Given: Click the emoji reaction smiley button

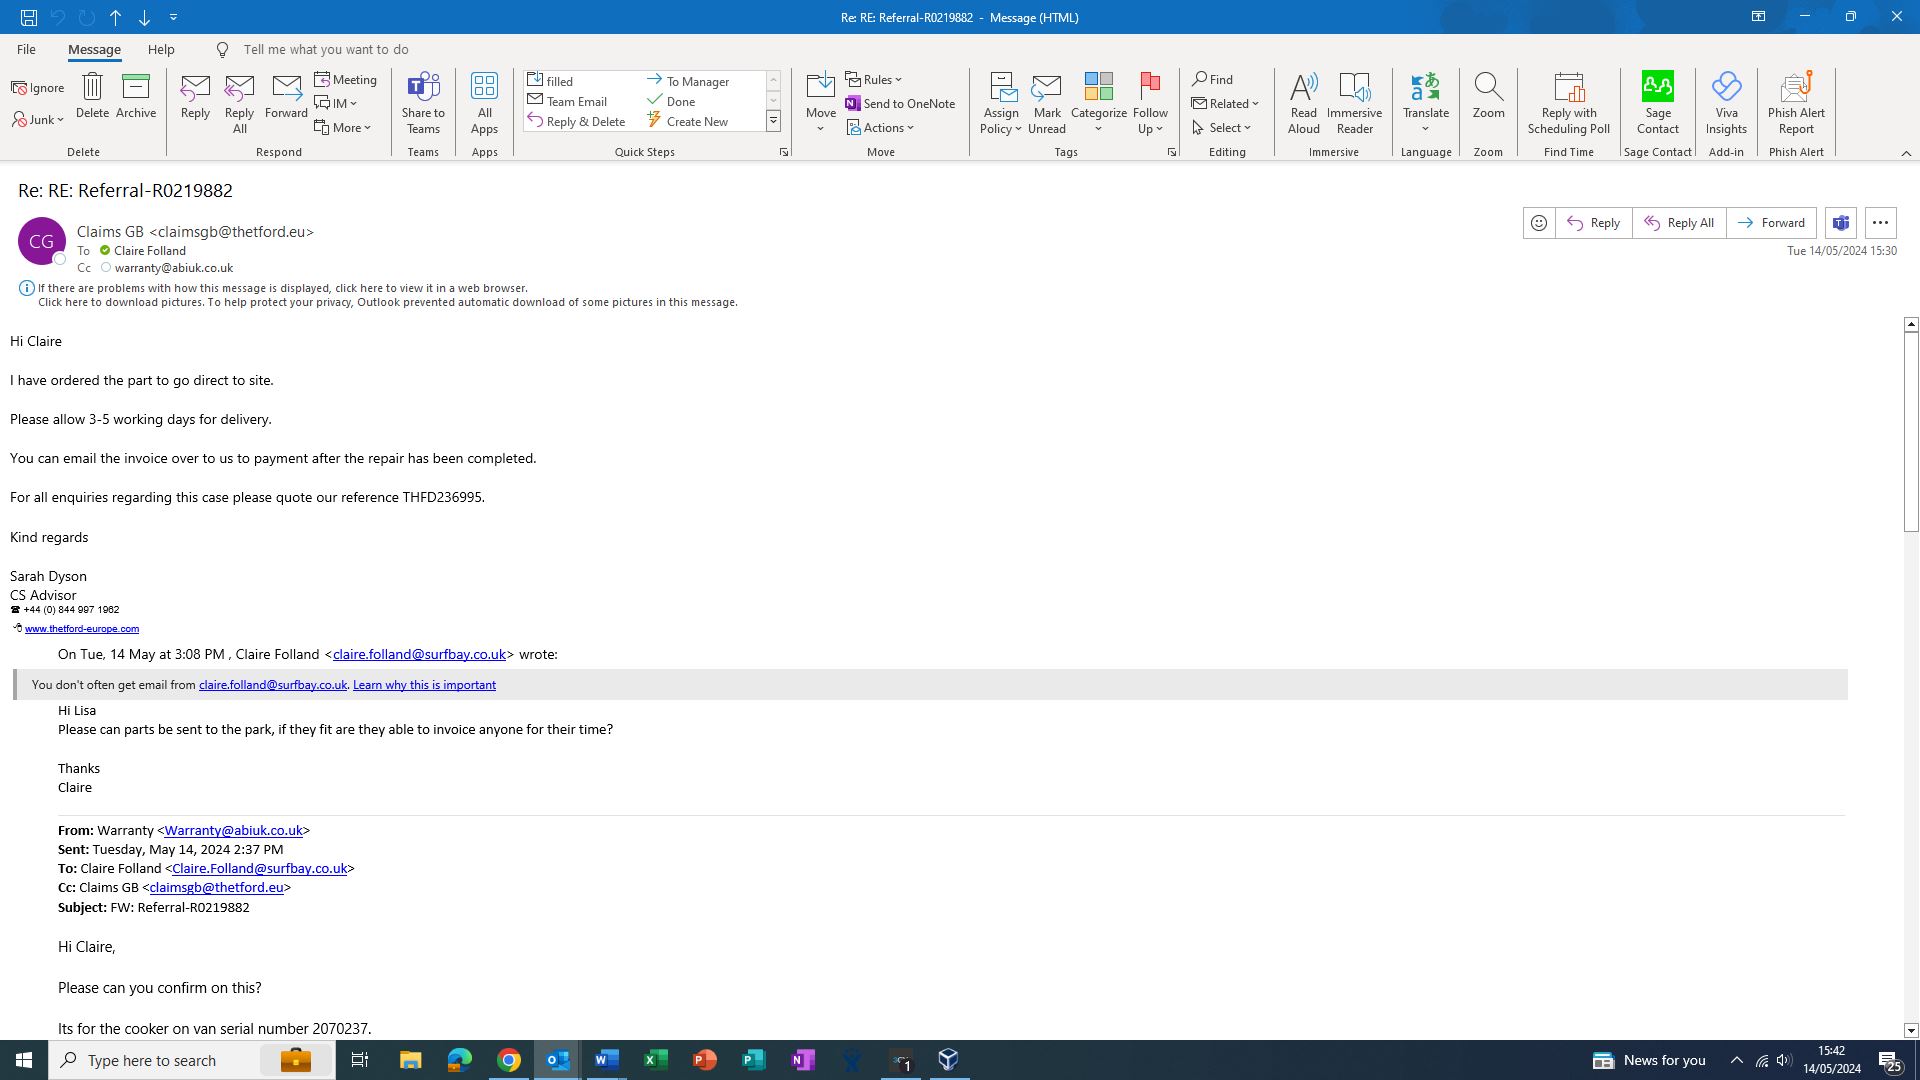Looking at the screenshot, I should click(1539, 223).
